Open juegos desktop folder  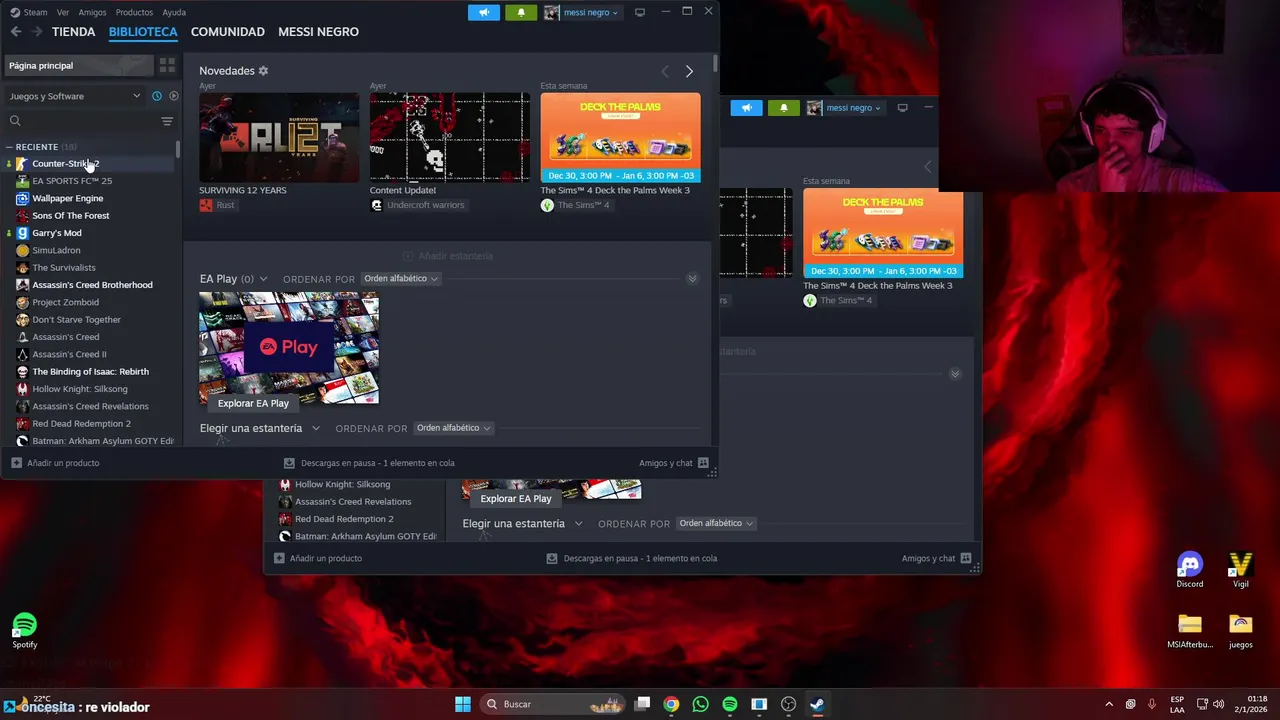click(1241, 631)
